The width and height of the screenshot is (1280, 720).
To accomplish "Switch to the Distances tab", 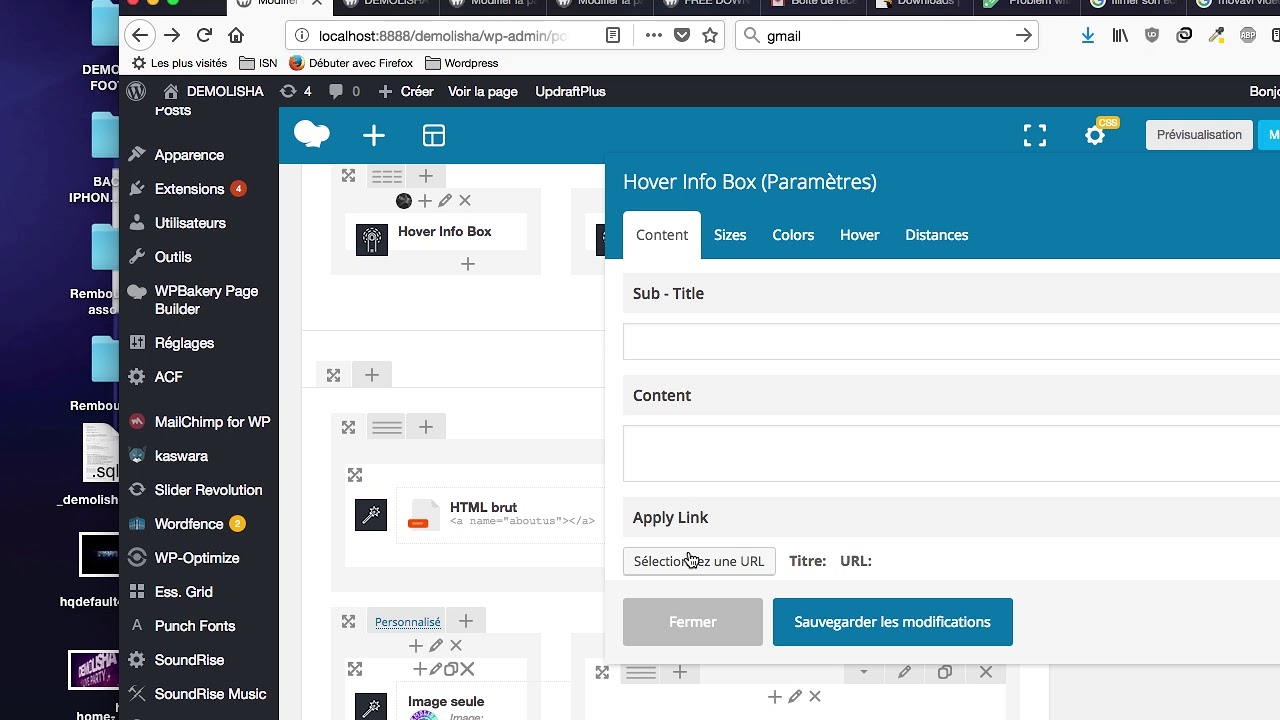I will (937, 235).
